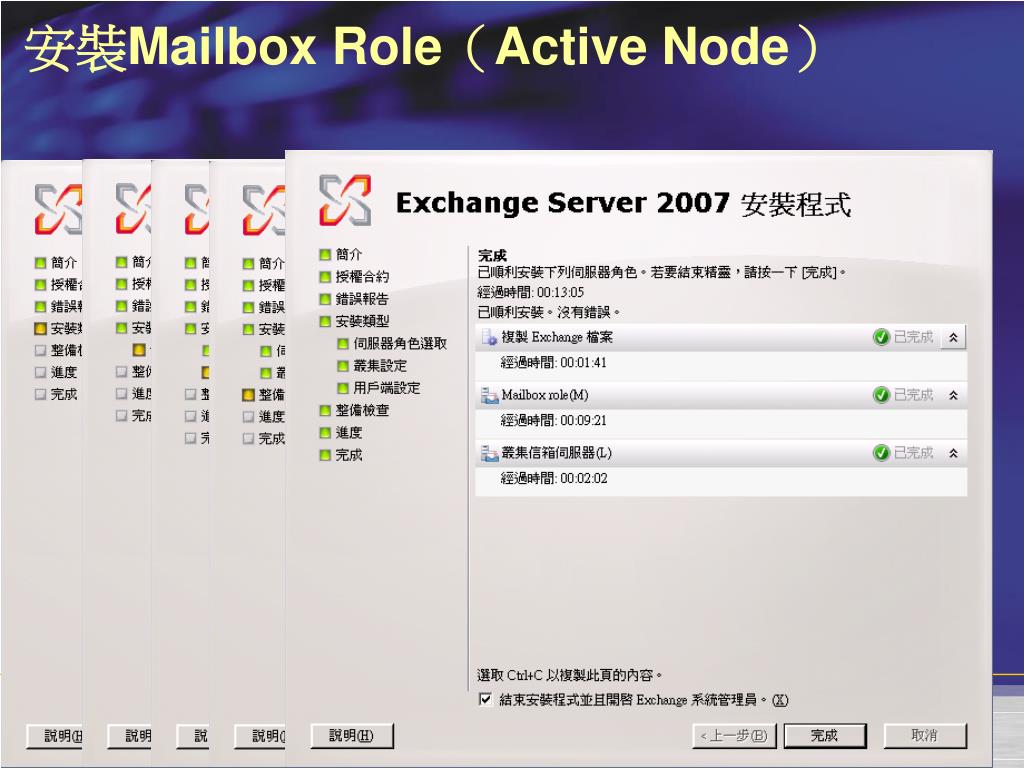Click 說明 button in fourth background window
Viewport: 1024px width, 768px height.
pyautogui.click(x=260, y=736)
